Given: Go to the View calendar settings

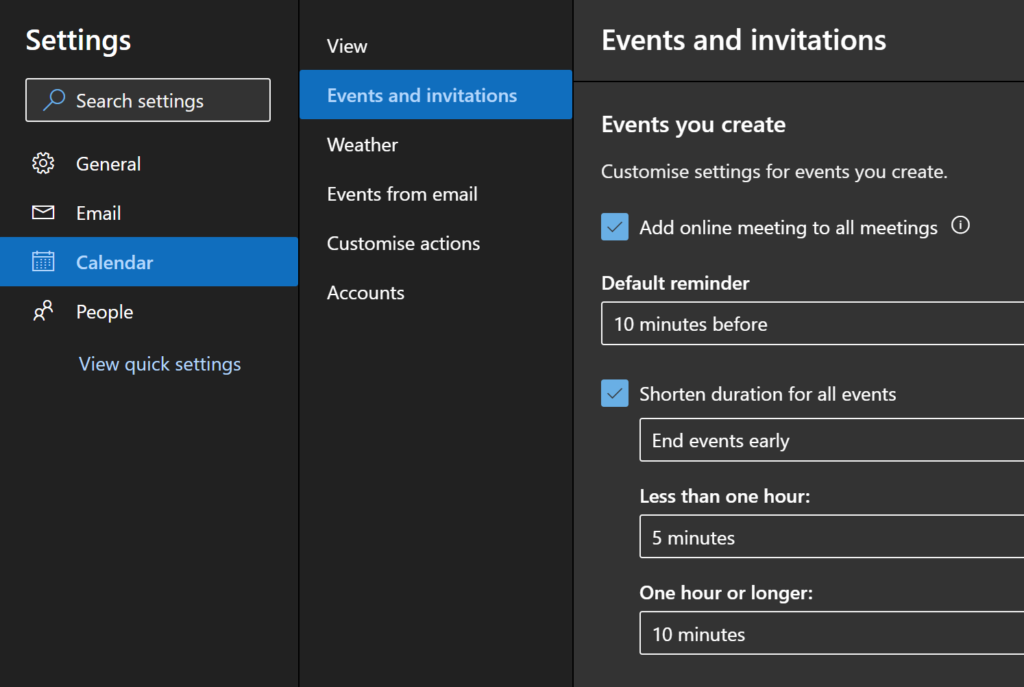Looking at the screenshot, I should click(x=436, y=46).
